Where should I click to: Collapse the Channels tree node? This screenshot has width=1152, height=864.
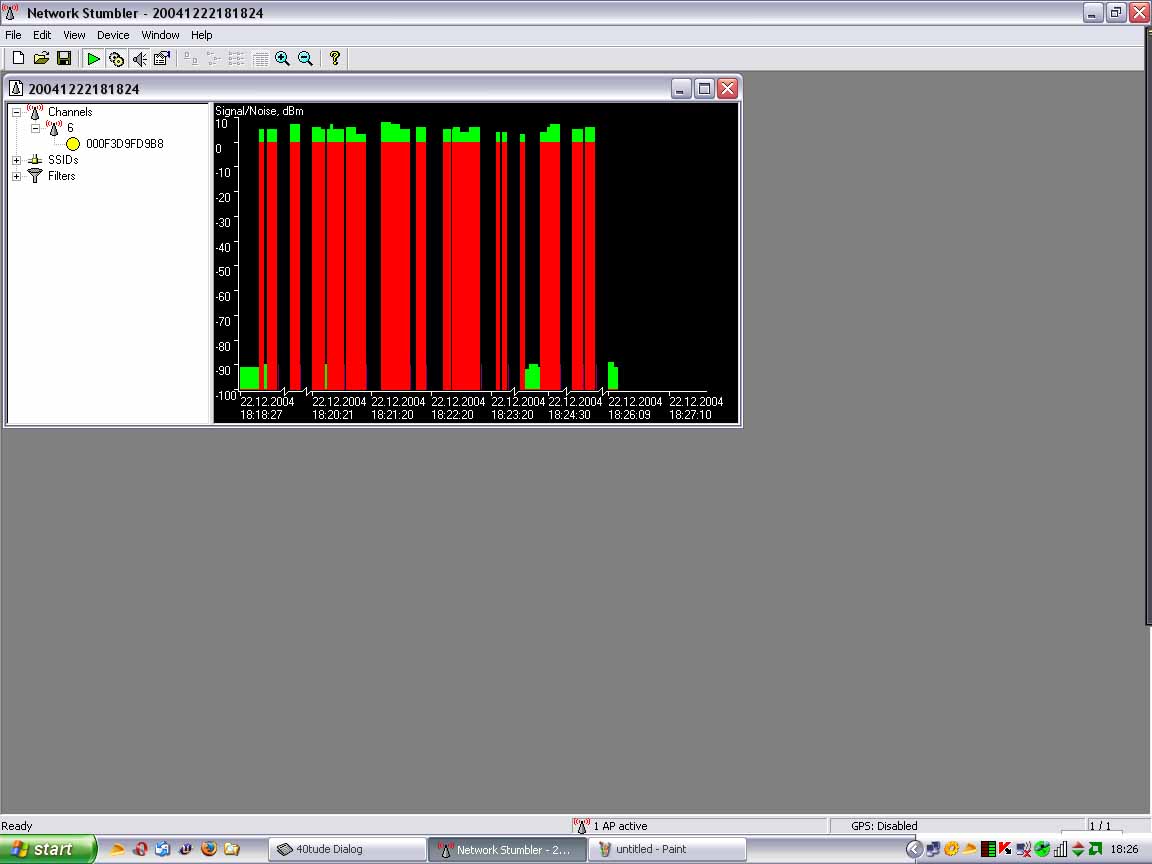pos(16,112)
